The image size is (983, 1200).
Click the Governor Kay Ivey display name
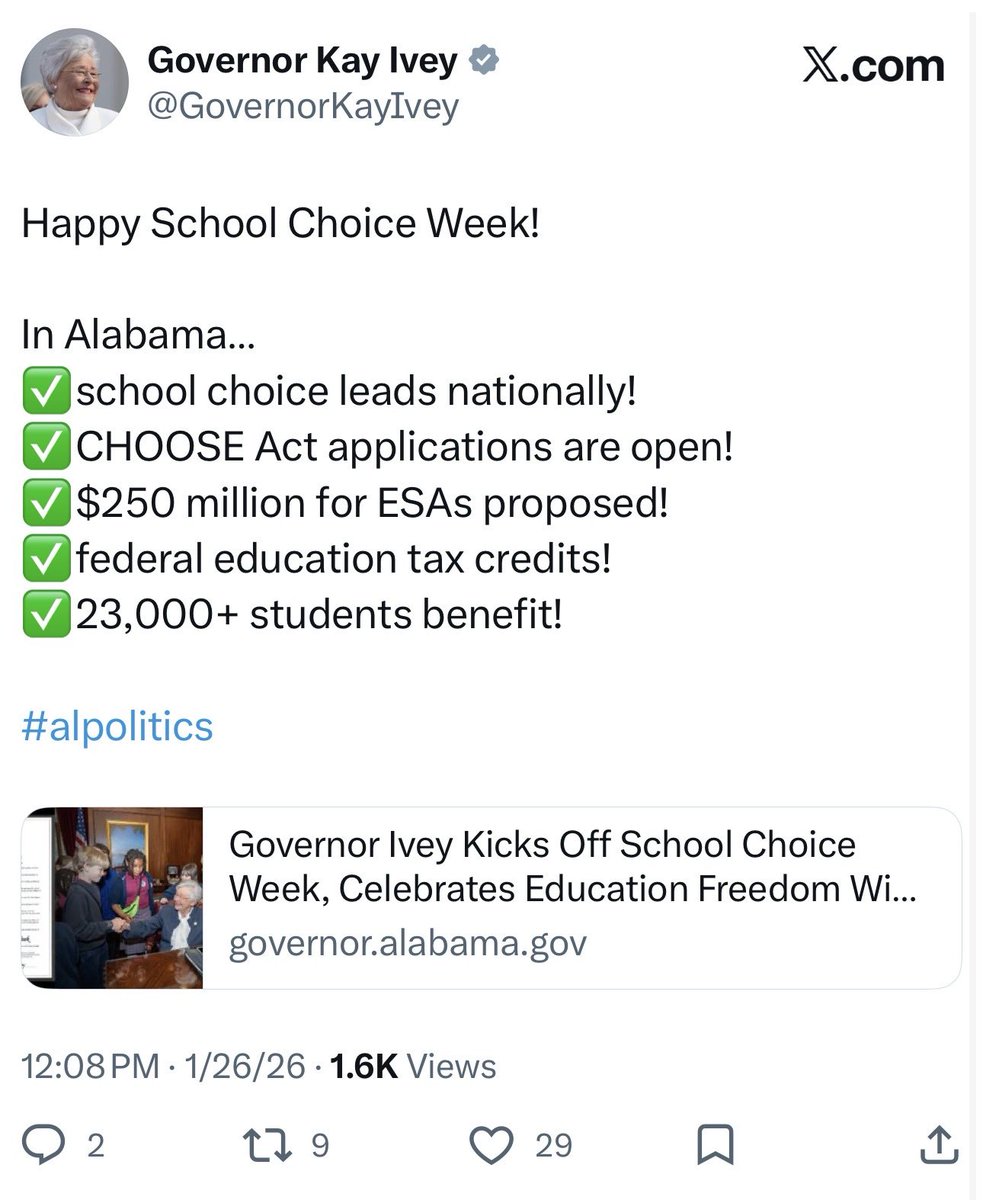coord(303,61)
